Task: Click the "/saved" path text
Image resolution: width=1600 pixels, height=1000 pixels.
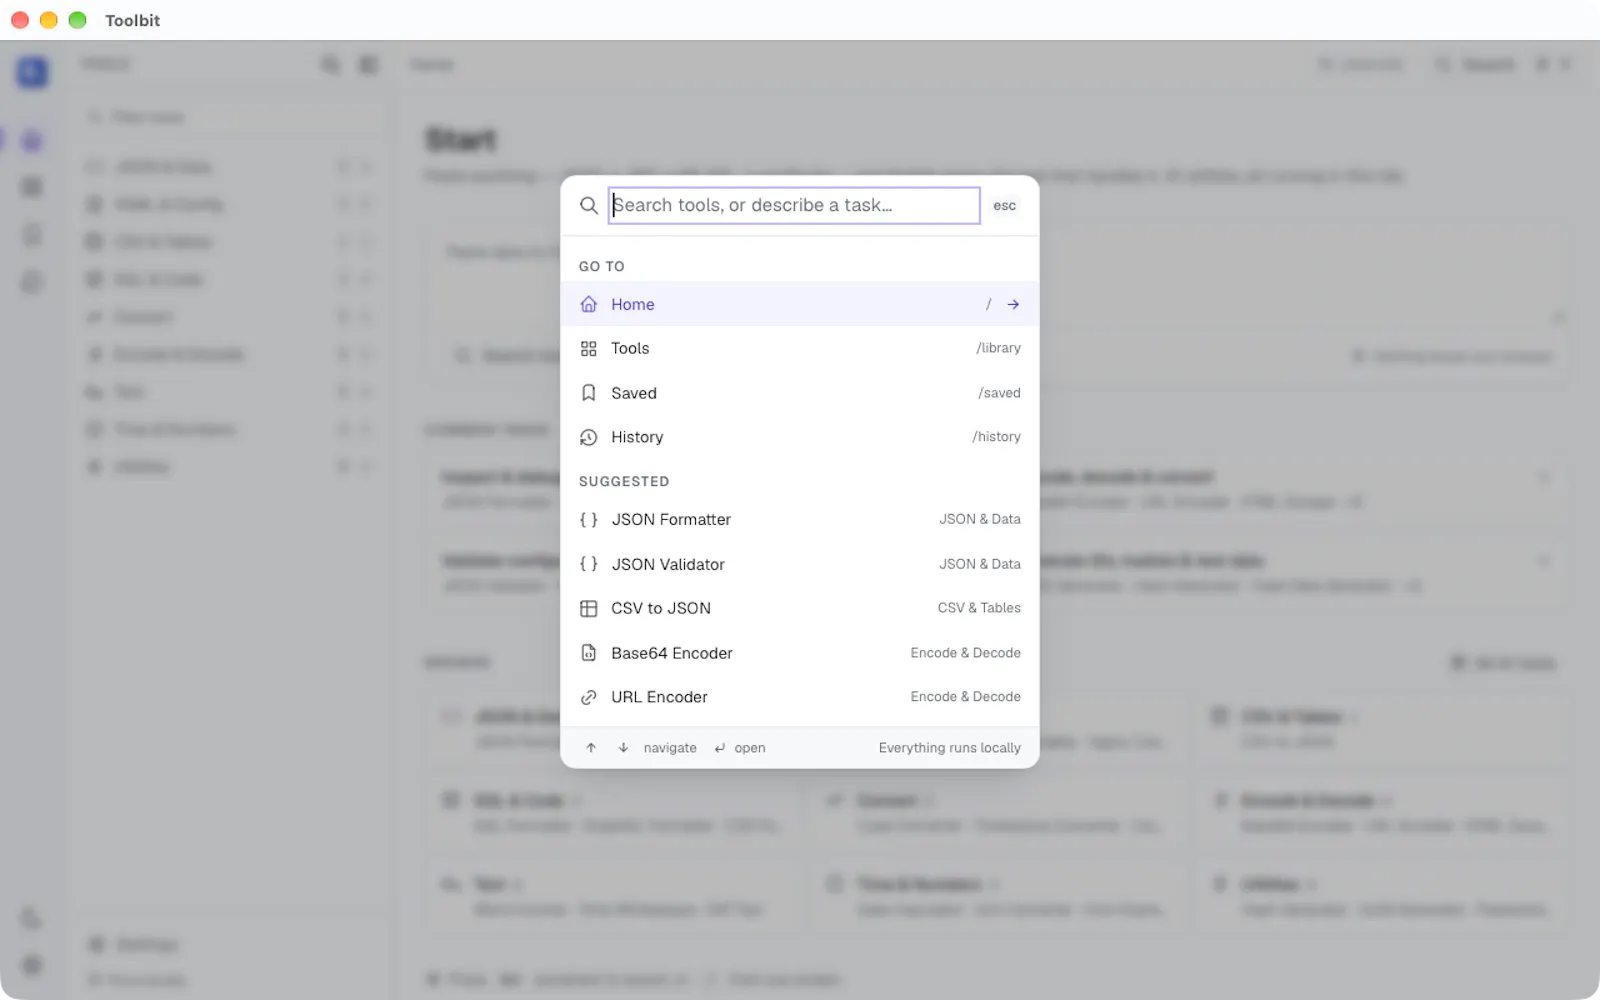Action: point(999,393)
